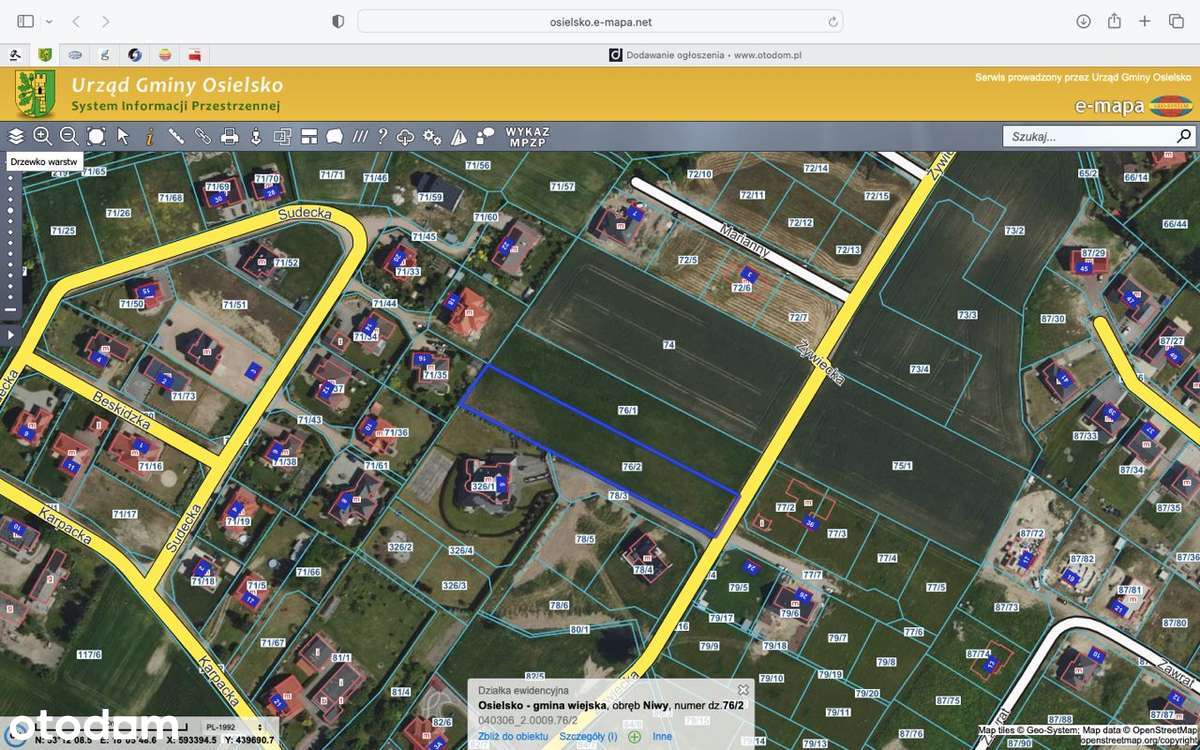Activate the object information 'i' tool

click(150, 136)
